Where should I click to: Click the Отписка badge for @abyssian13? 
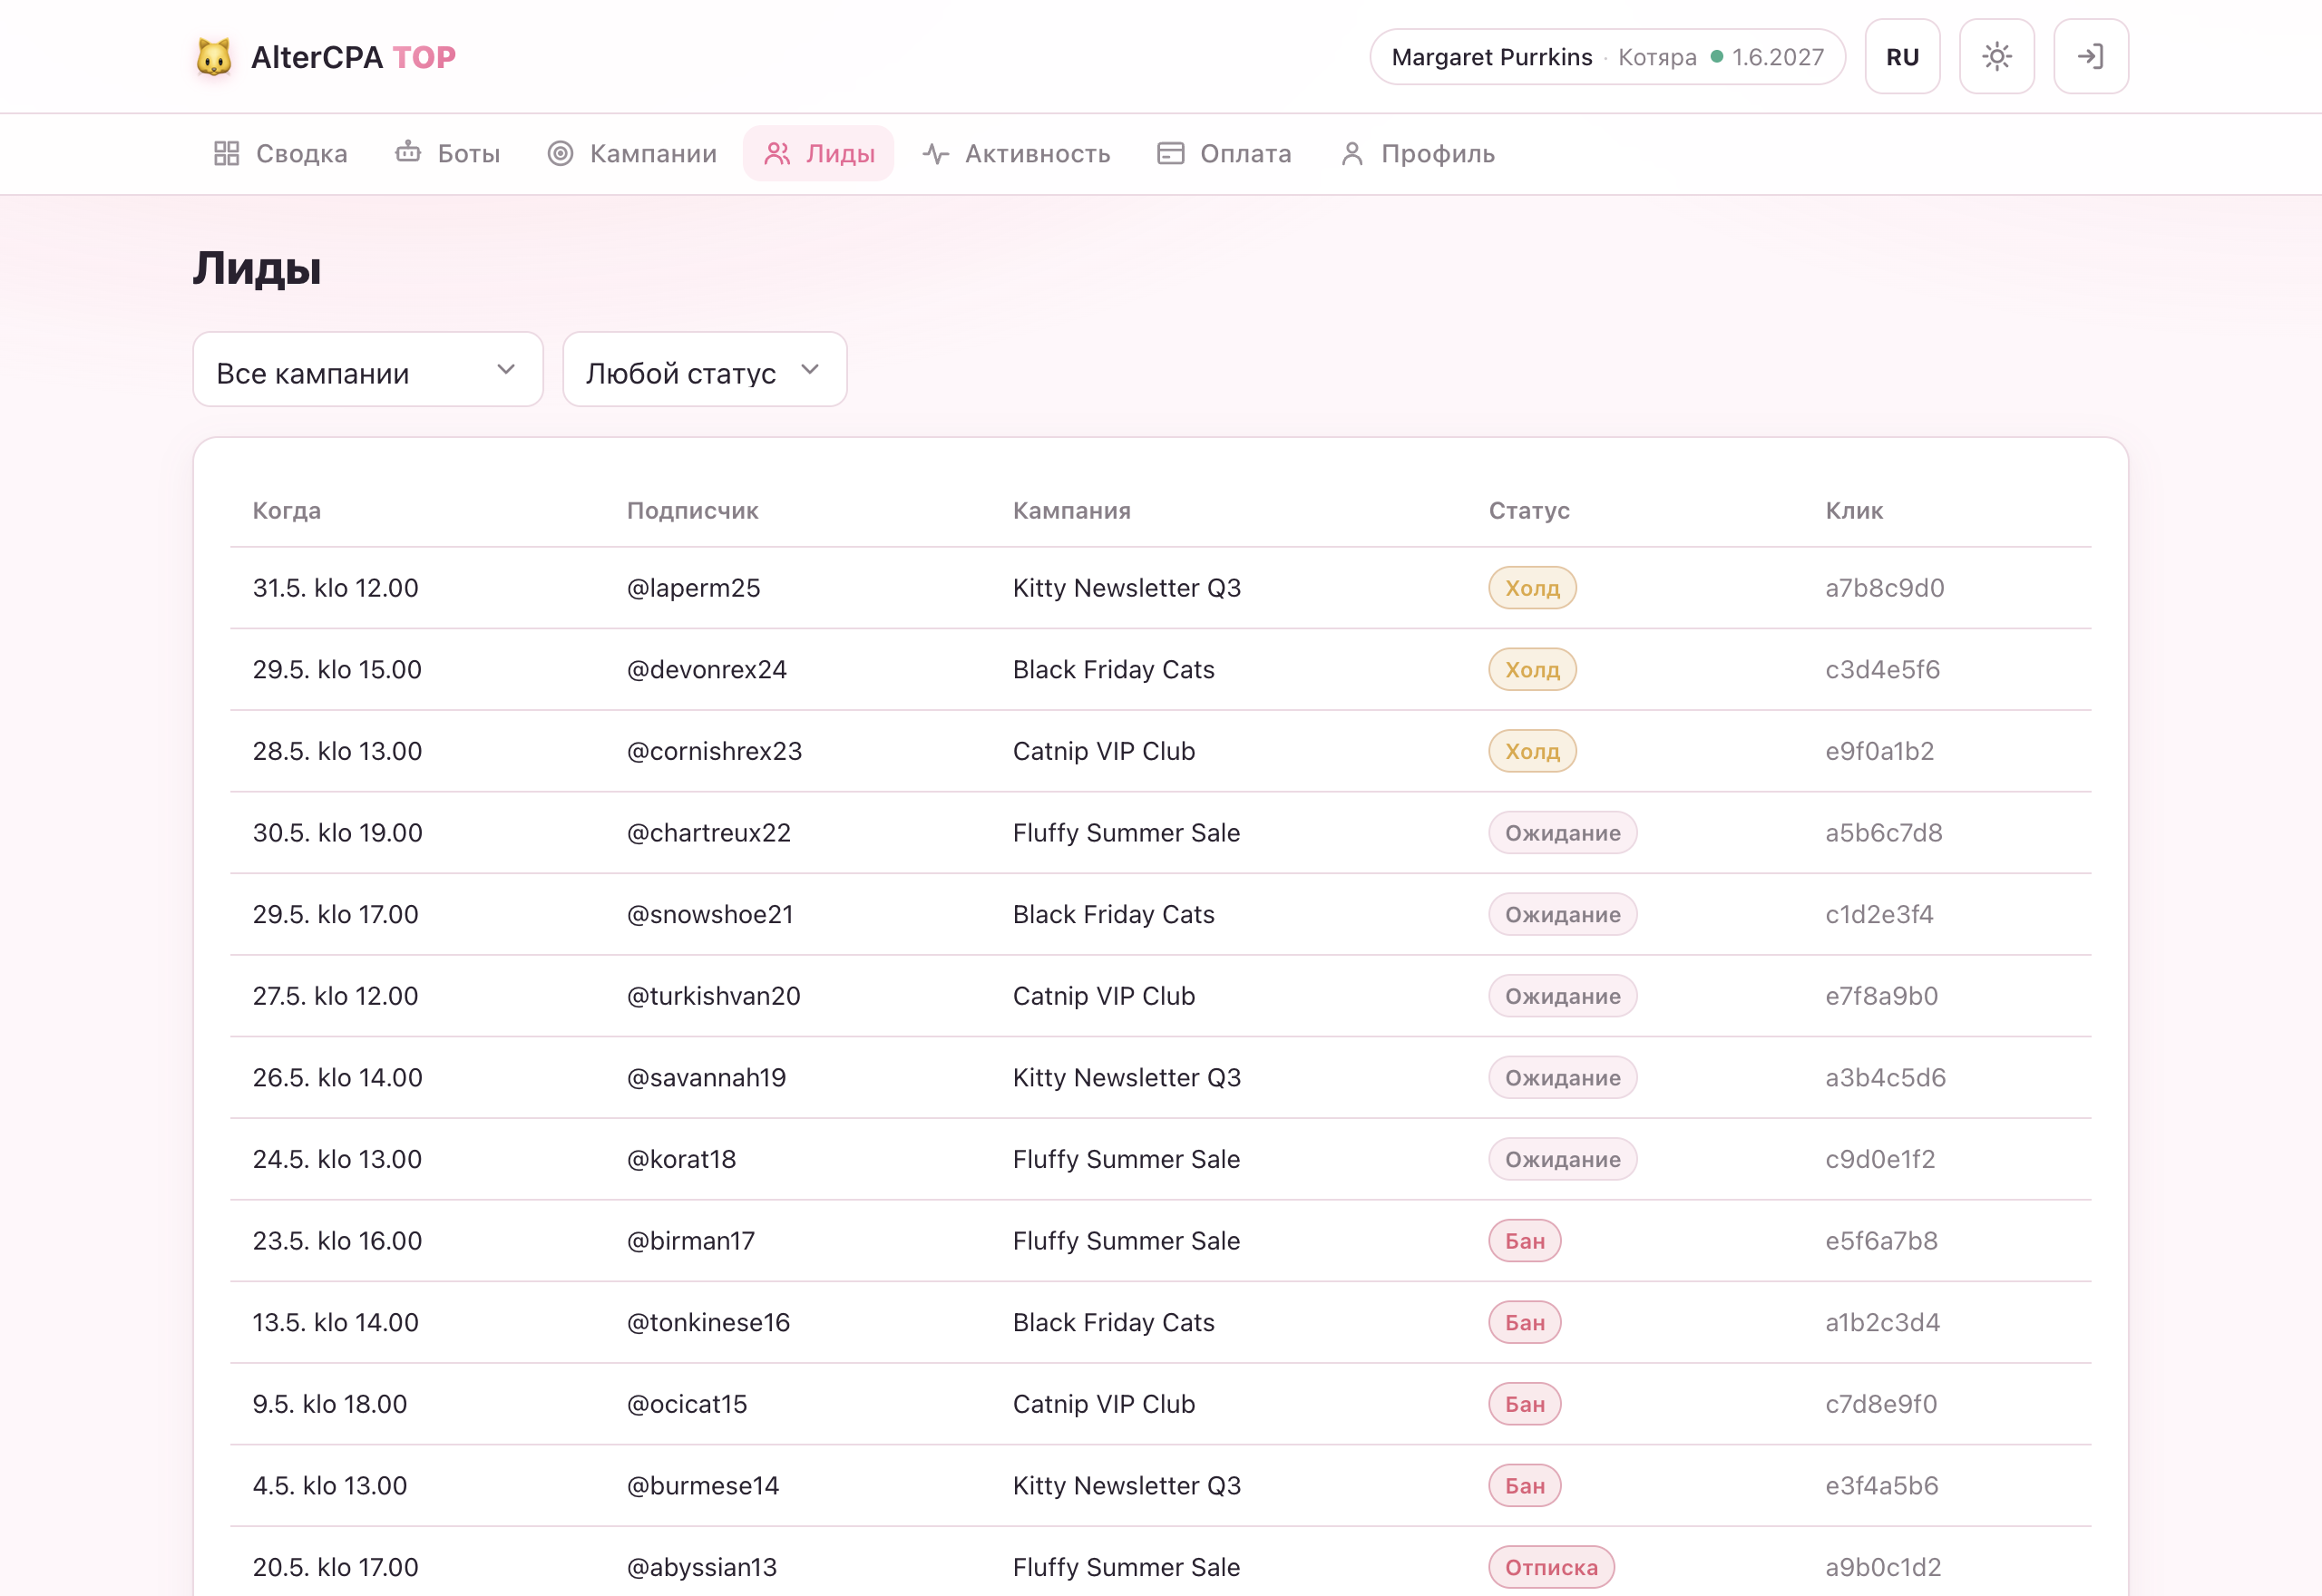[1551, 1567]
